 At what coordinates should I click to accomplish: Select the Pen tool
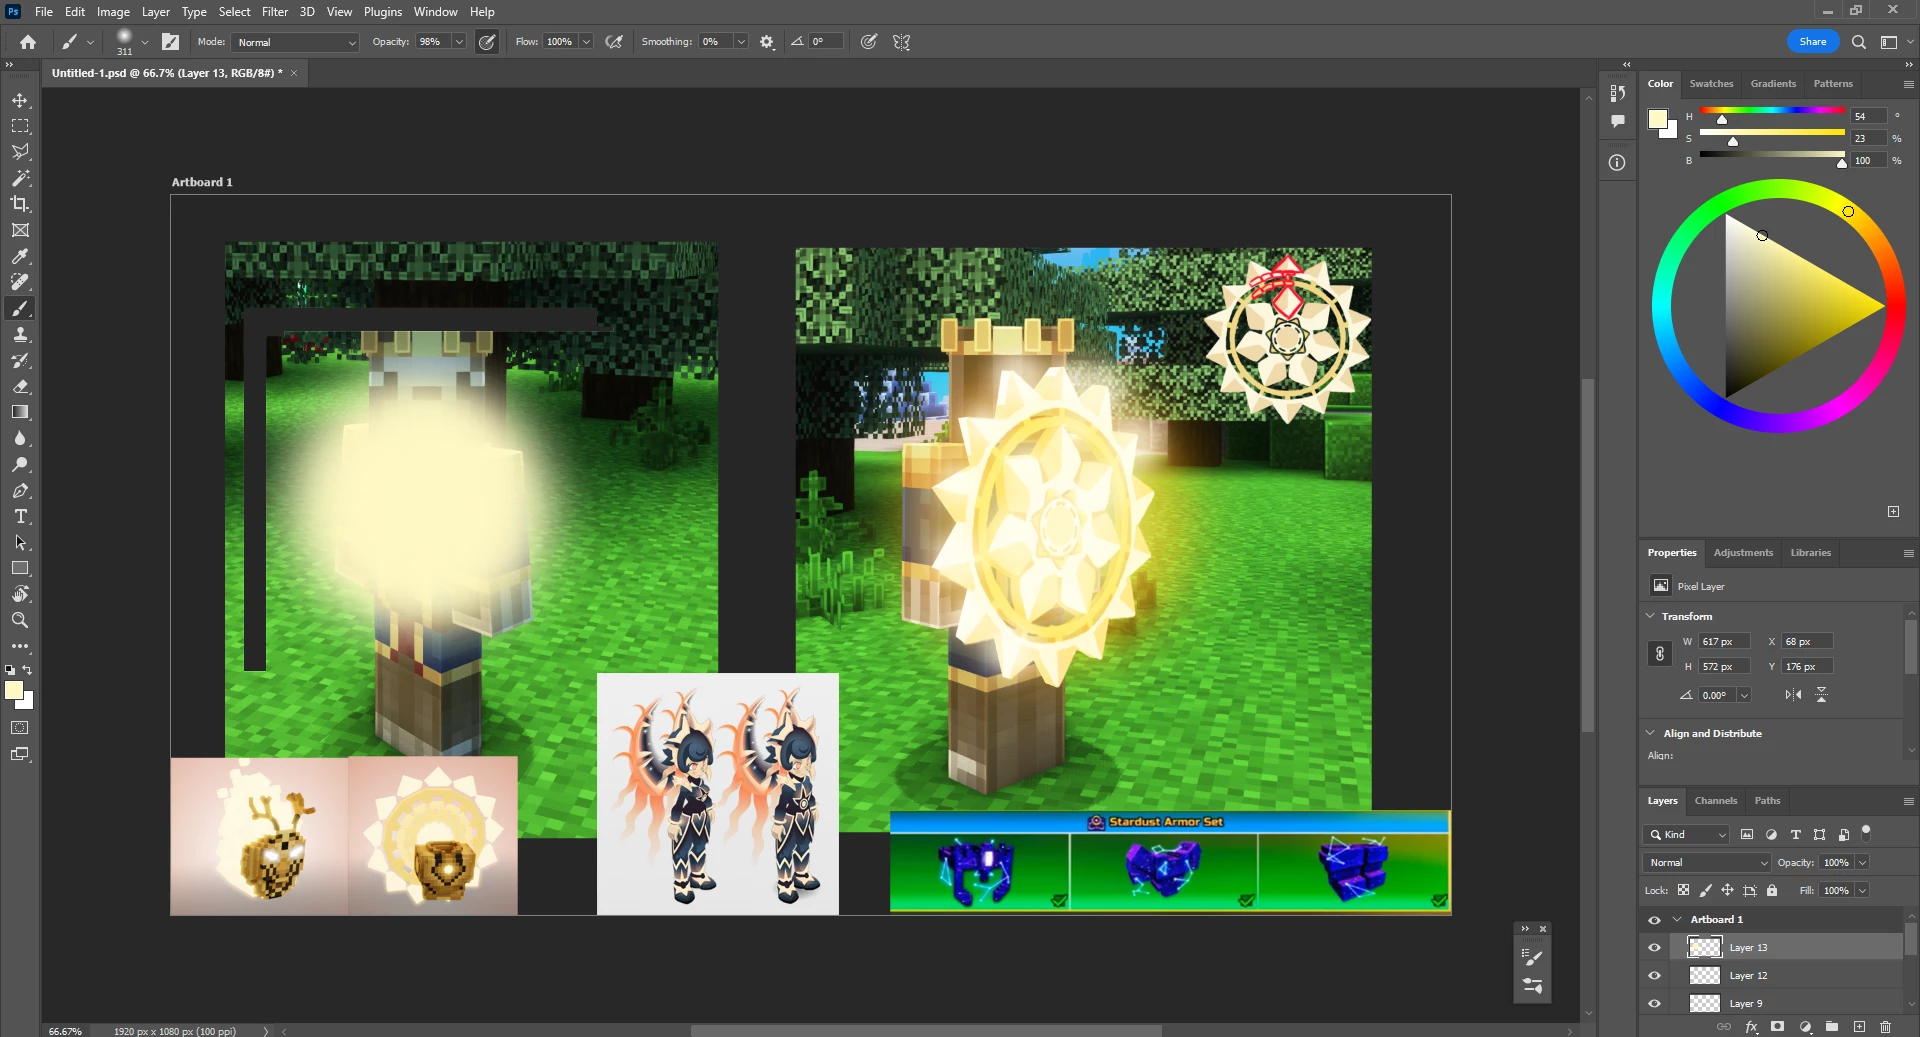pyautogui.click(x=20, y=490)
